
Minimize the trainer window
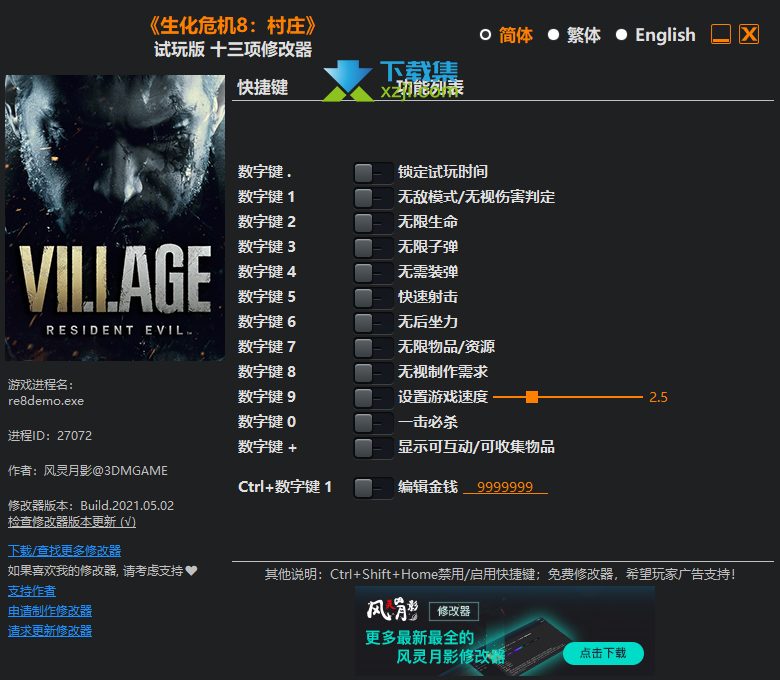721,34
